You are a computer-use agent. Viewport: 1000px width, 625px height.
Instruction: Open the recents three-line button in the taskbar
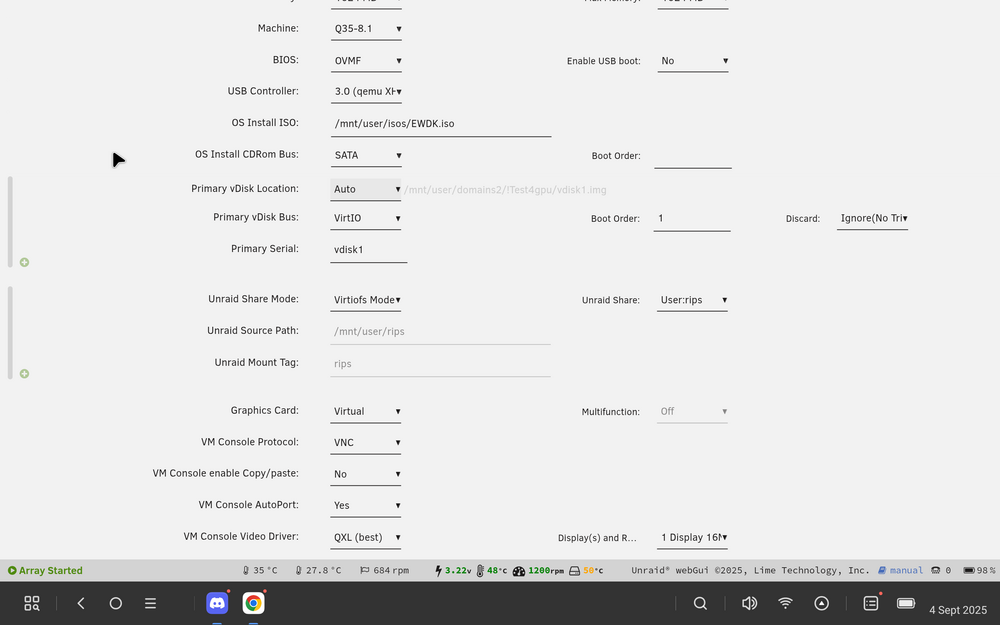[x=150, y=603]
